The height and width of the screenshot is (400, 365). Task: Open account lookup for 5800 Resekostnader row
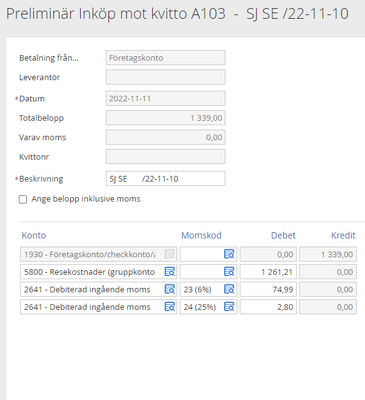coord(170,272)
